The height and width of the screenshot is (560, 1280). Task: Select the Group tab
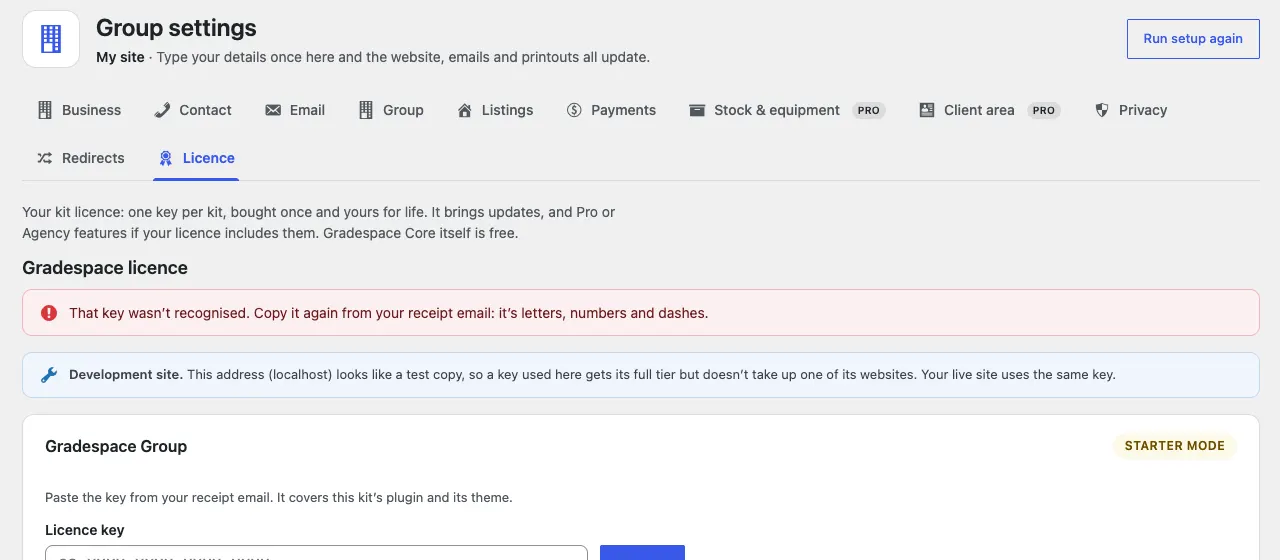click(x=391, y=110)
